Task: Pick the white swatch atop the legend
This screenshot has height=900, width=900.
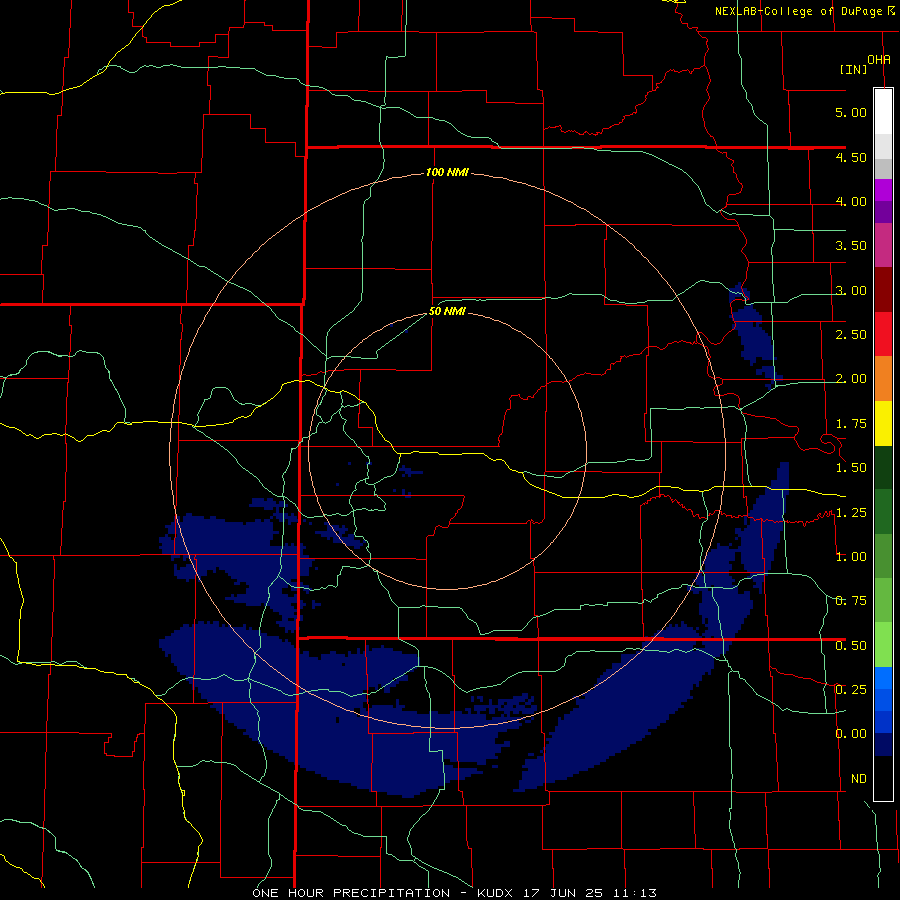Action: [883, 111]
